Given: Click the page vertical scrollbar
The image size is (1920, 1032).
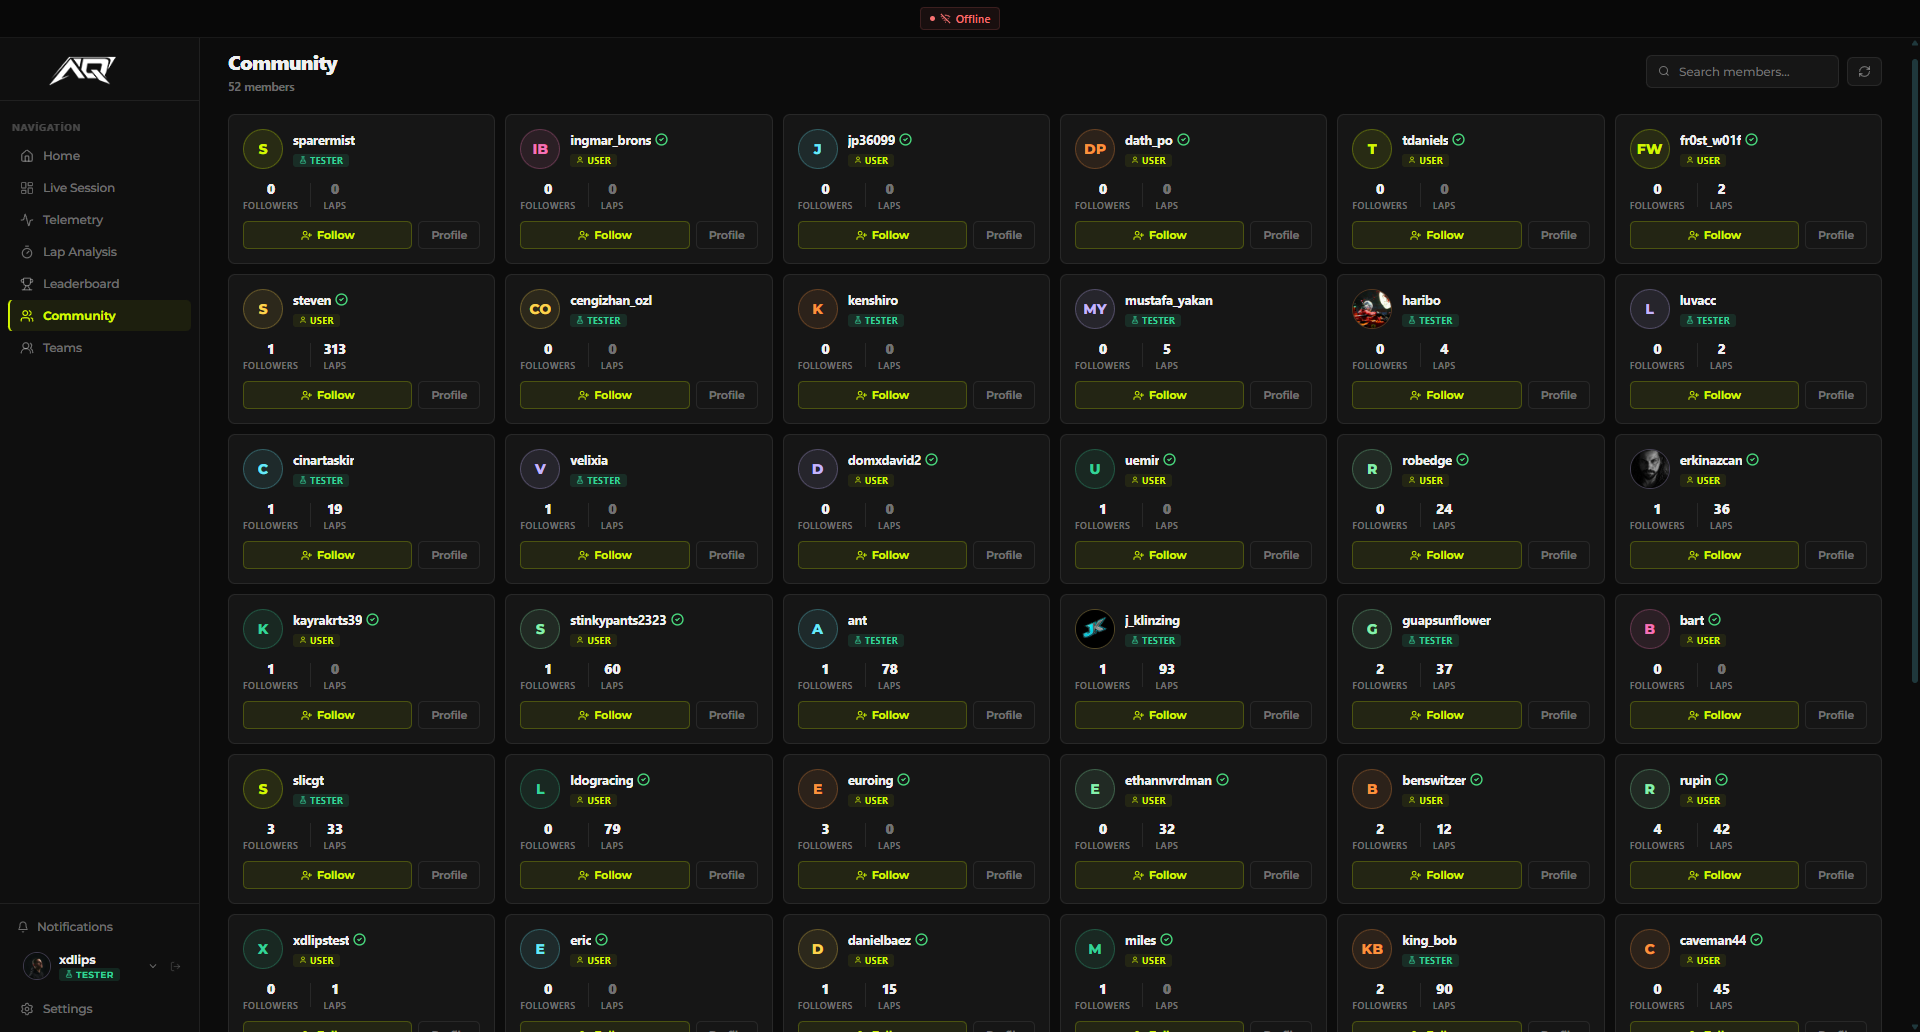Looking at the screenshot, I should click(1915, 370).
